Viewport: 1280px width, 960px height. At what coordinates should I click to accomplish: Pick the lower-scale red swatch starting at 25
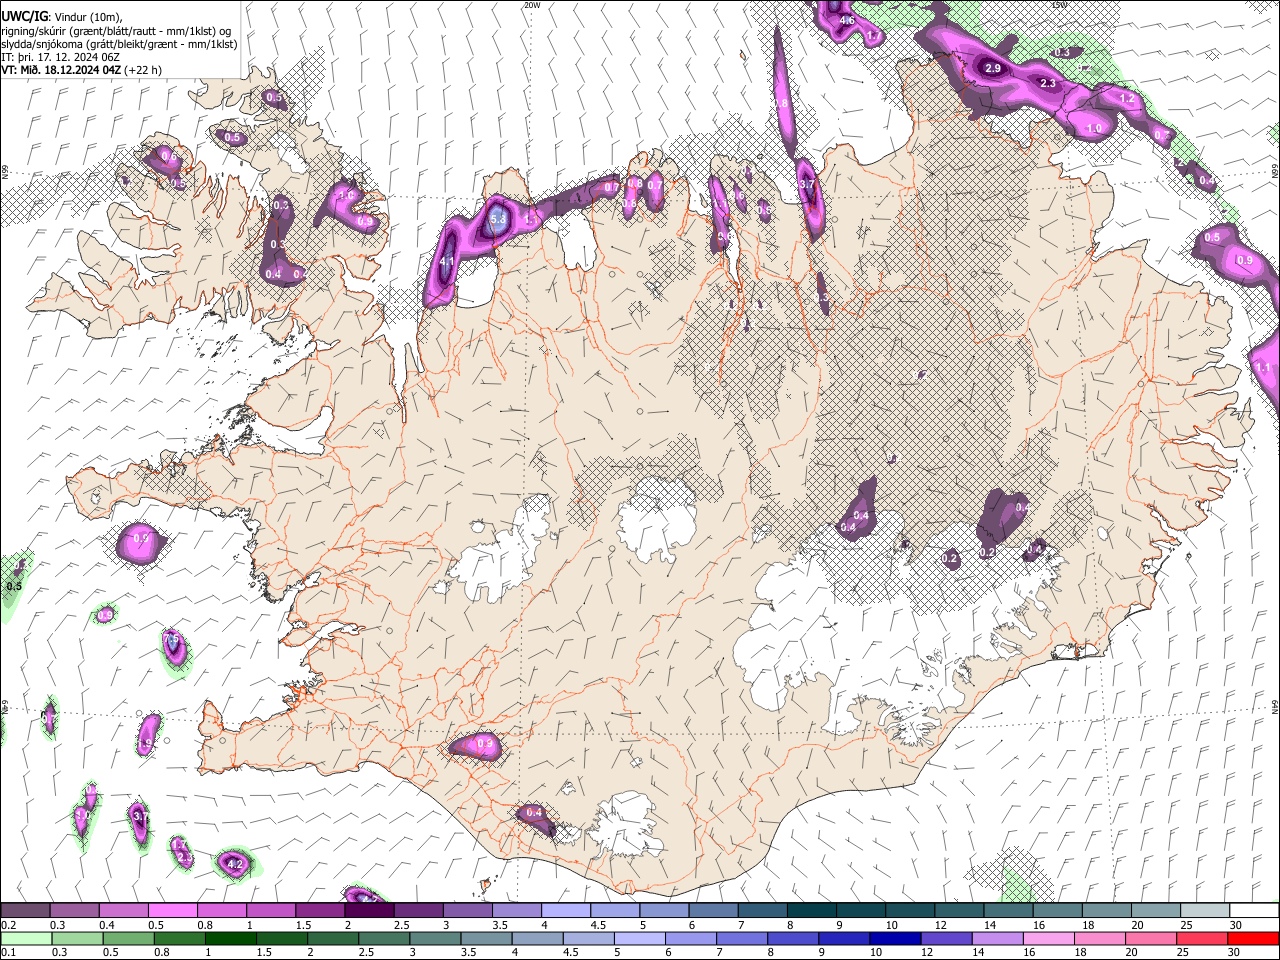[x=1203, y=938]
